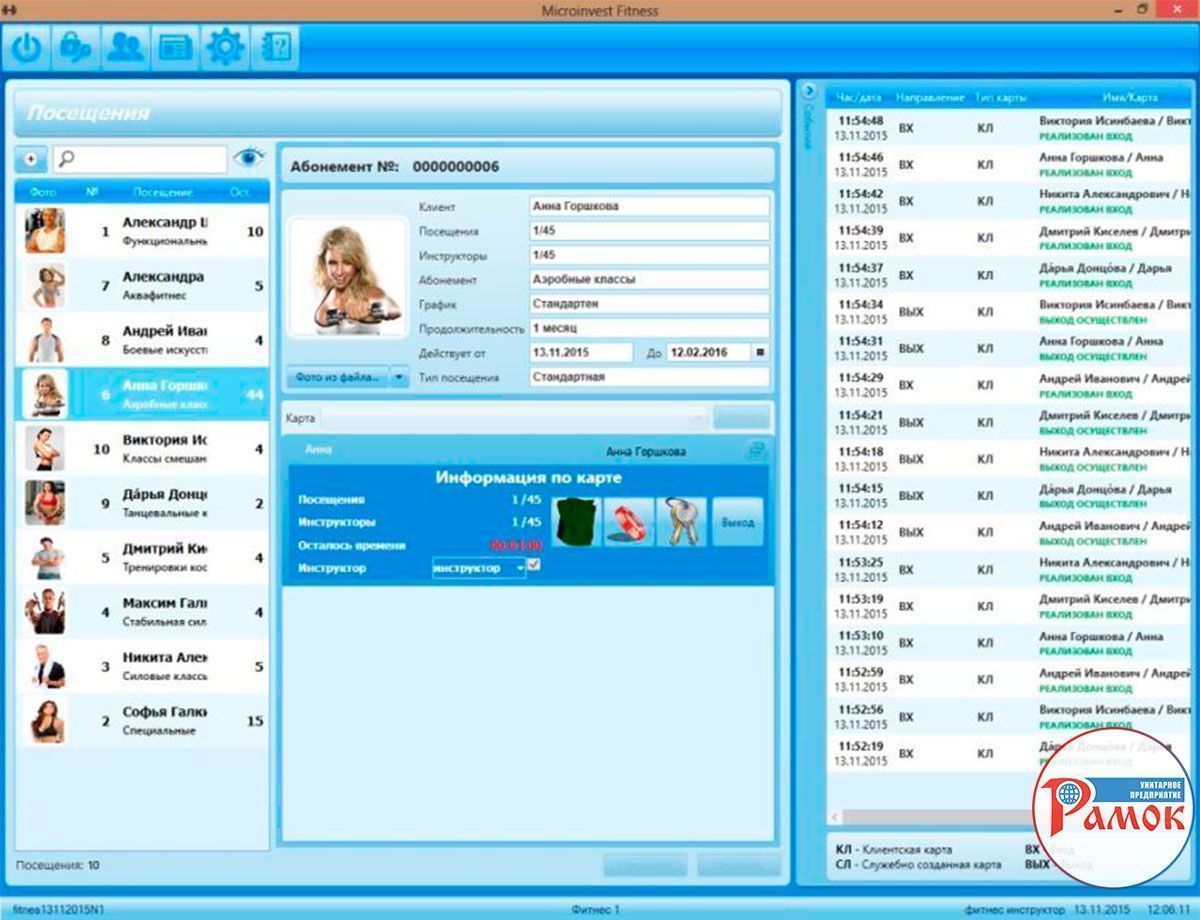This screenshot has width=1200, height=920.
Task: Click the График field Стандартен
Action: pos(650,303)
